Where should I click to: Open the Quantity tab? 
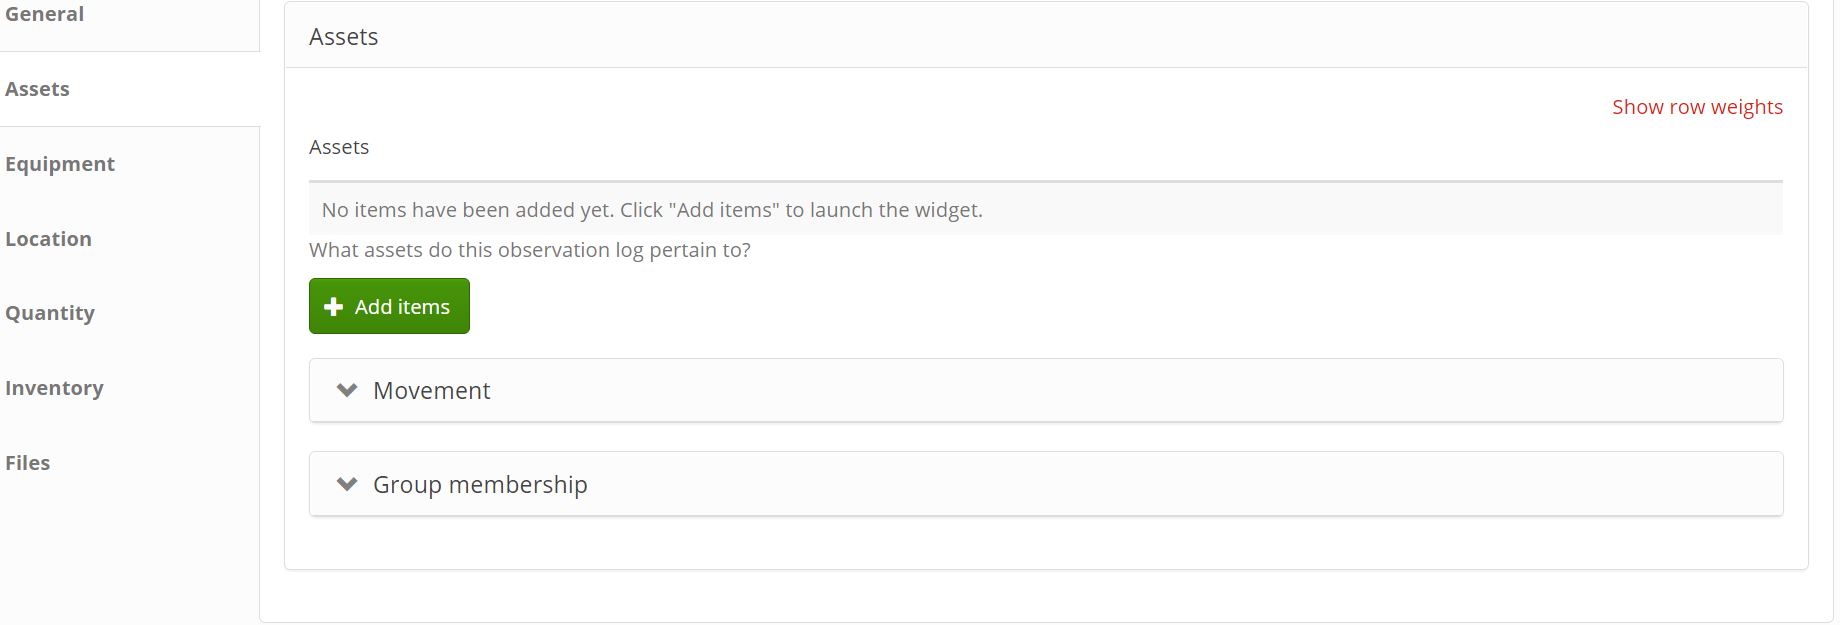[50, 313]
